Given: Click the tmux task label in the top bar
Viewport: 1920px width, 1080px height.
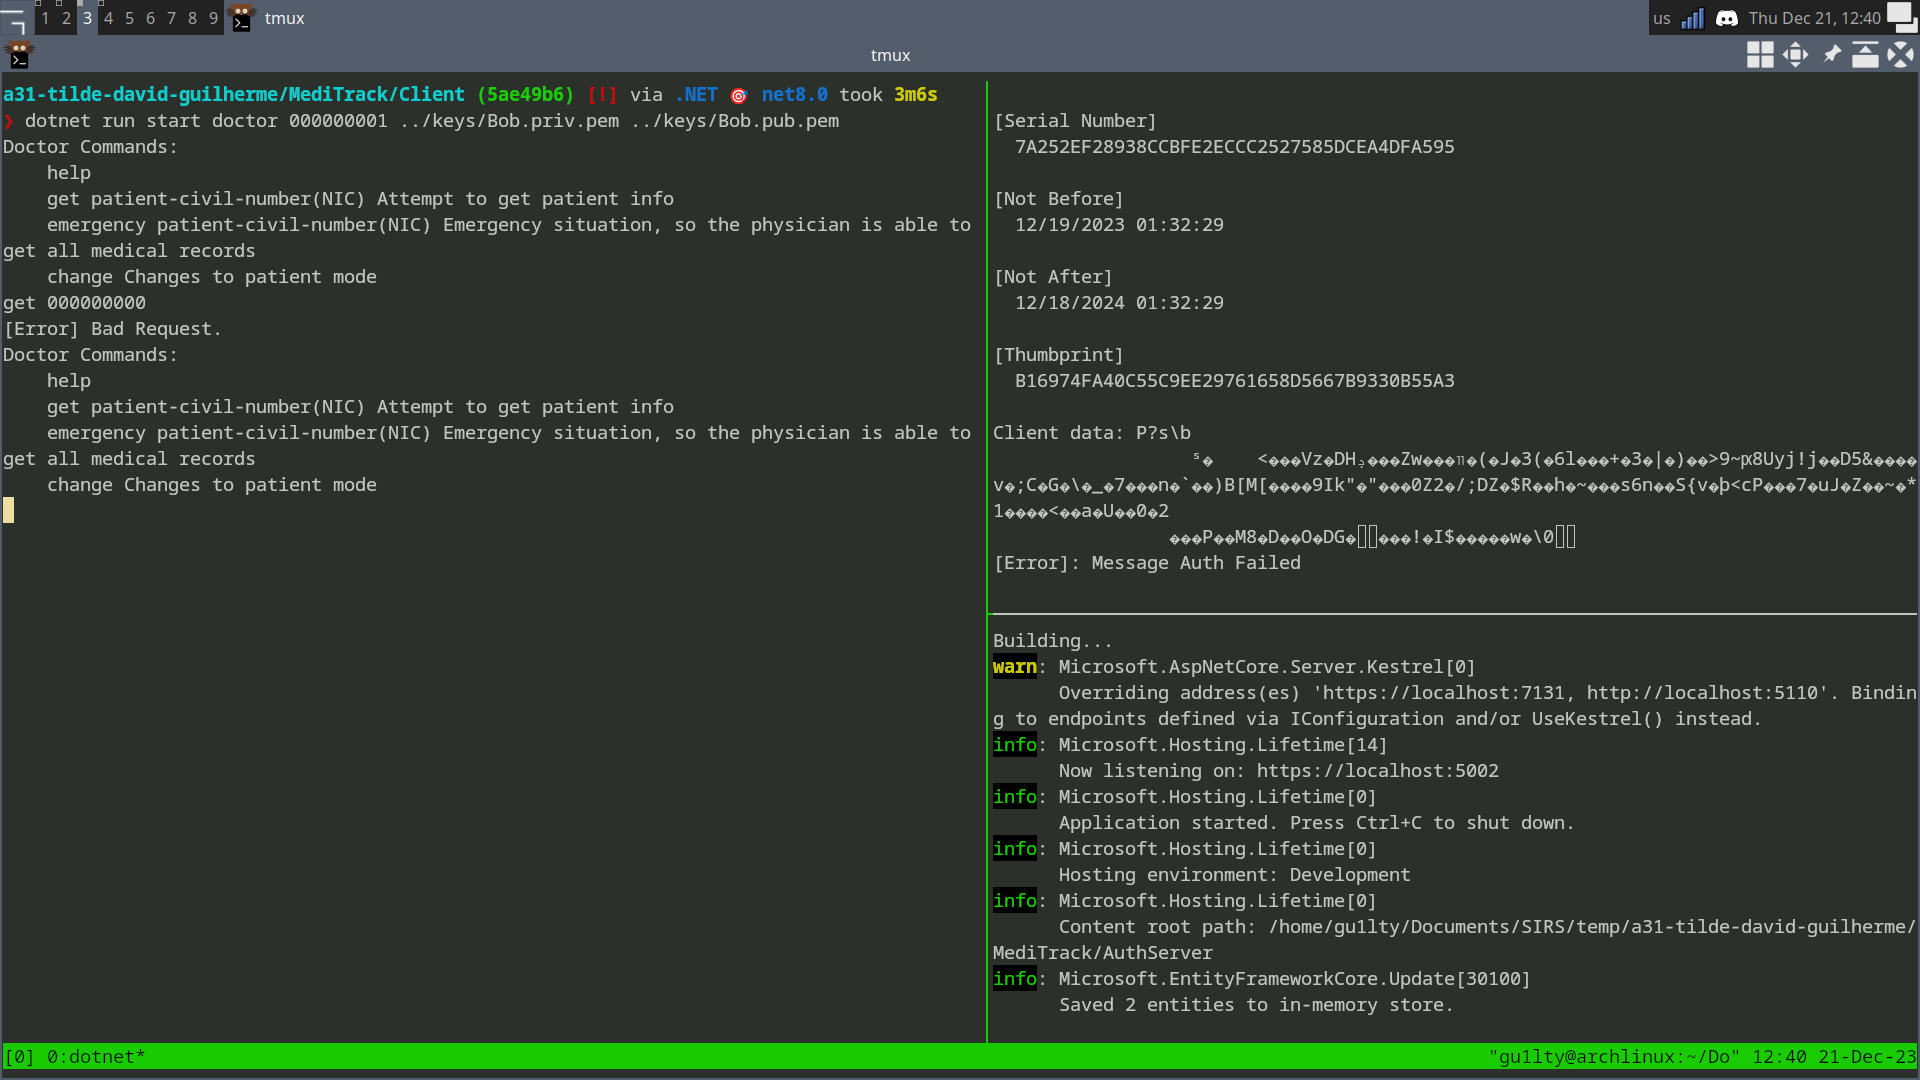Looking at the screenshot, I should point(284,18).
